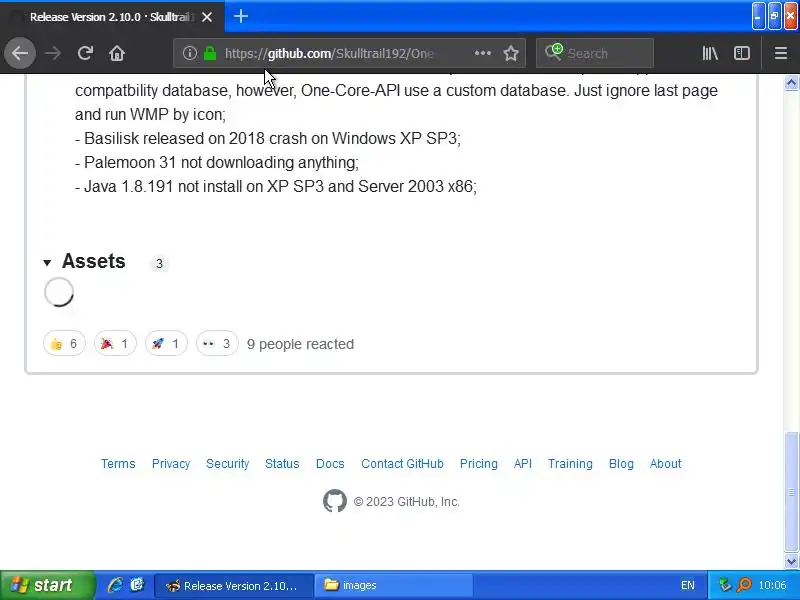800x600 pixels.
Task: Bookmark this page with the star icon
Action: pos(511,53)
